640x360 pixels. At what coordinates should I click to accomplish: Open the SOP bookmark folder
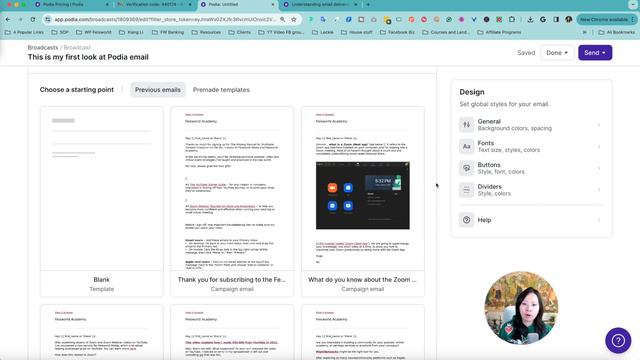(x=60, y=32)
